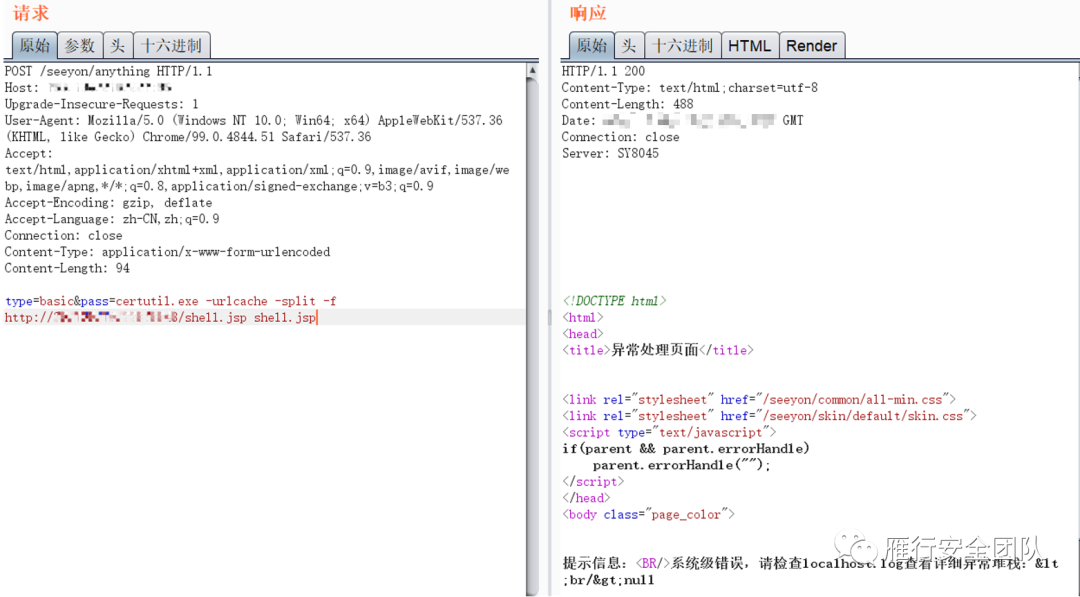The width and height of the screenshot is (1080, 597).
Task: Click the all-min.css stylesheet link line
Action: tap(759, 399)
